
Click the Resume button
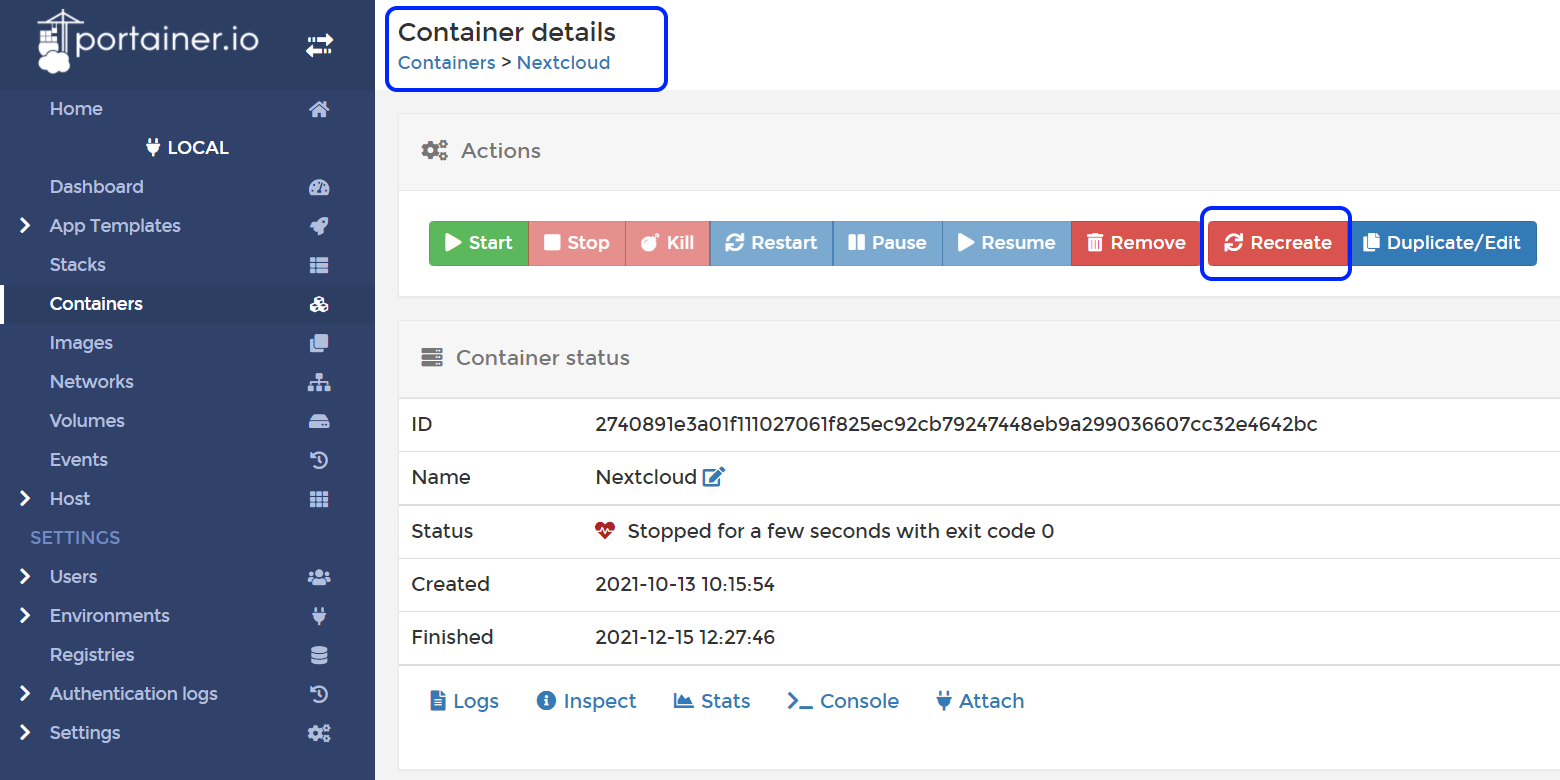coord(1007,243)
